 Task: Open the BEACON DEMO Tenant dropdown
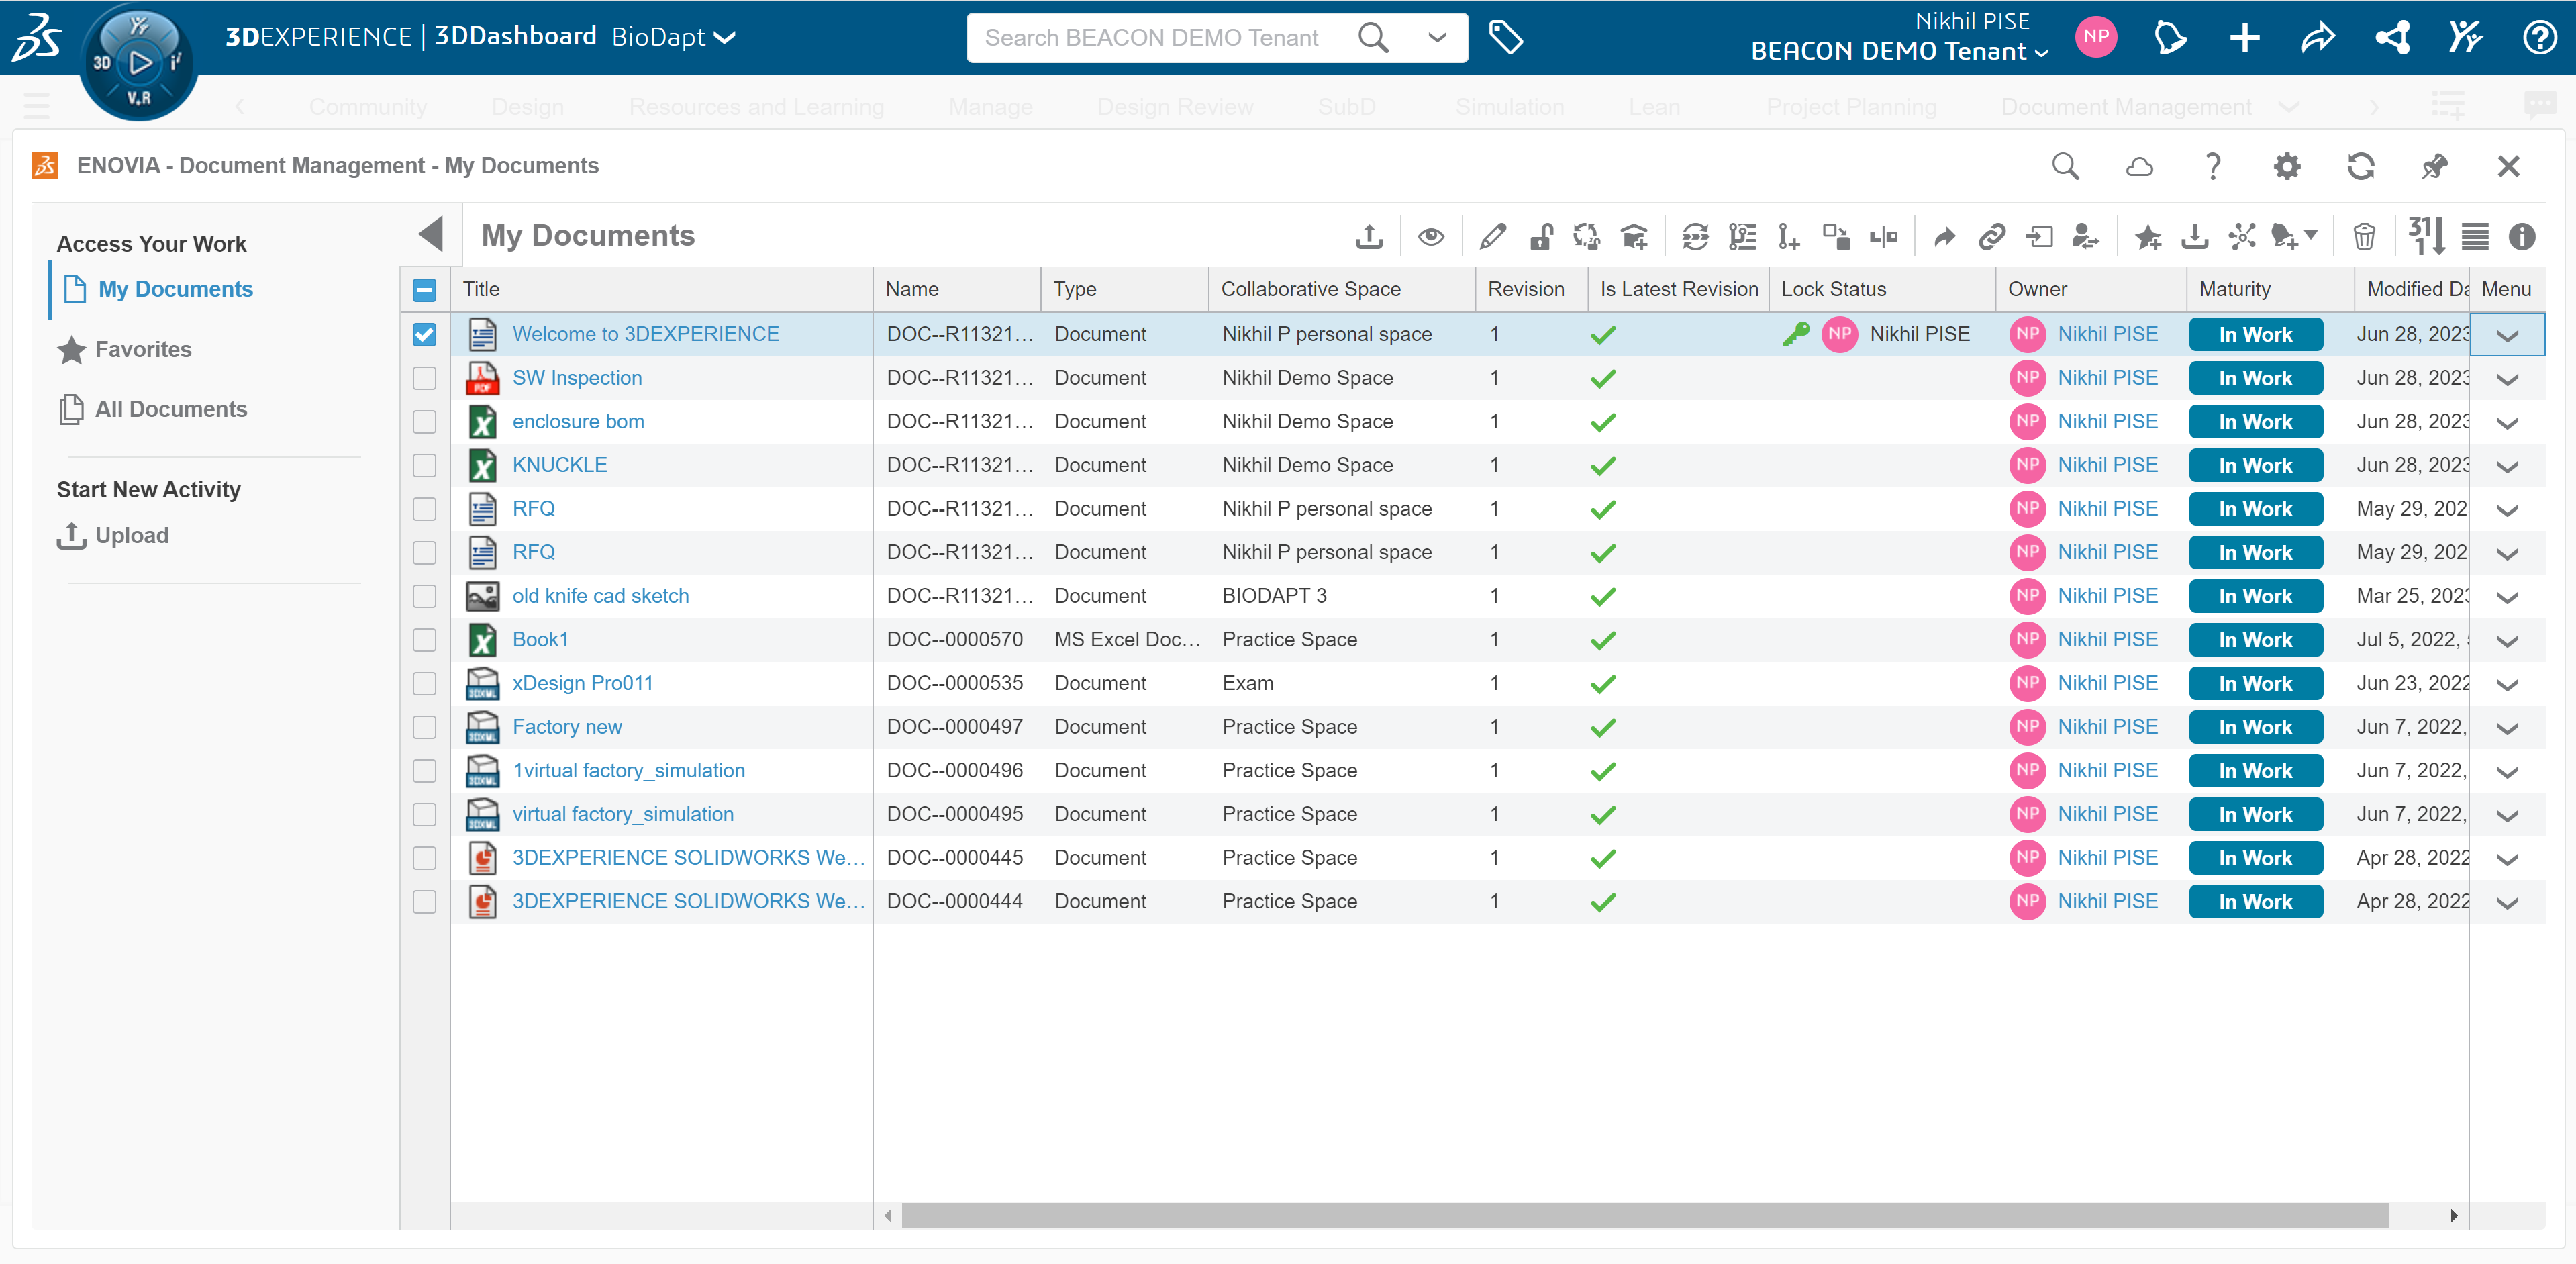click(1899, 51)
